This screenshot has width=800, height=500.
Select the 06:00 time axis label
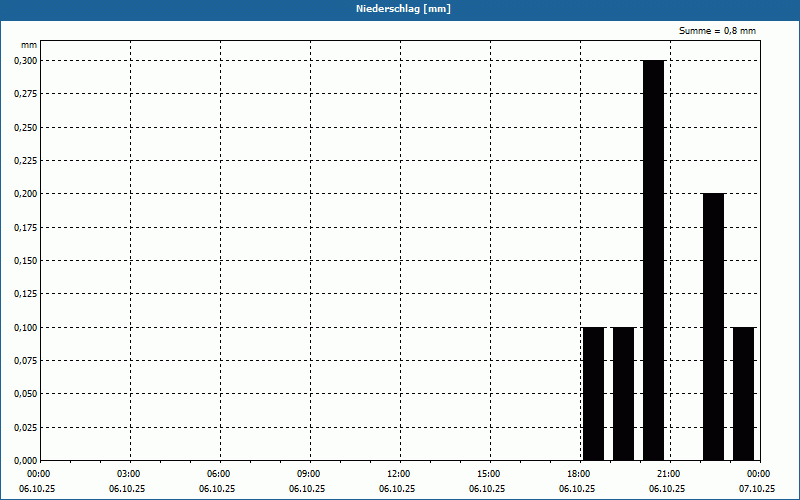pyautogui.click(x=219, y=474)
